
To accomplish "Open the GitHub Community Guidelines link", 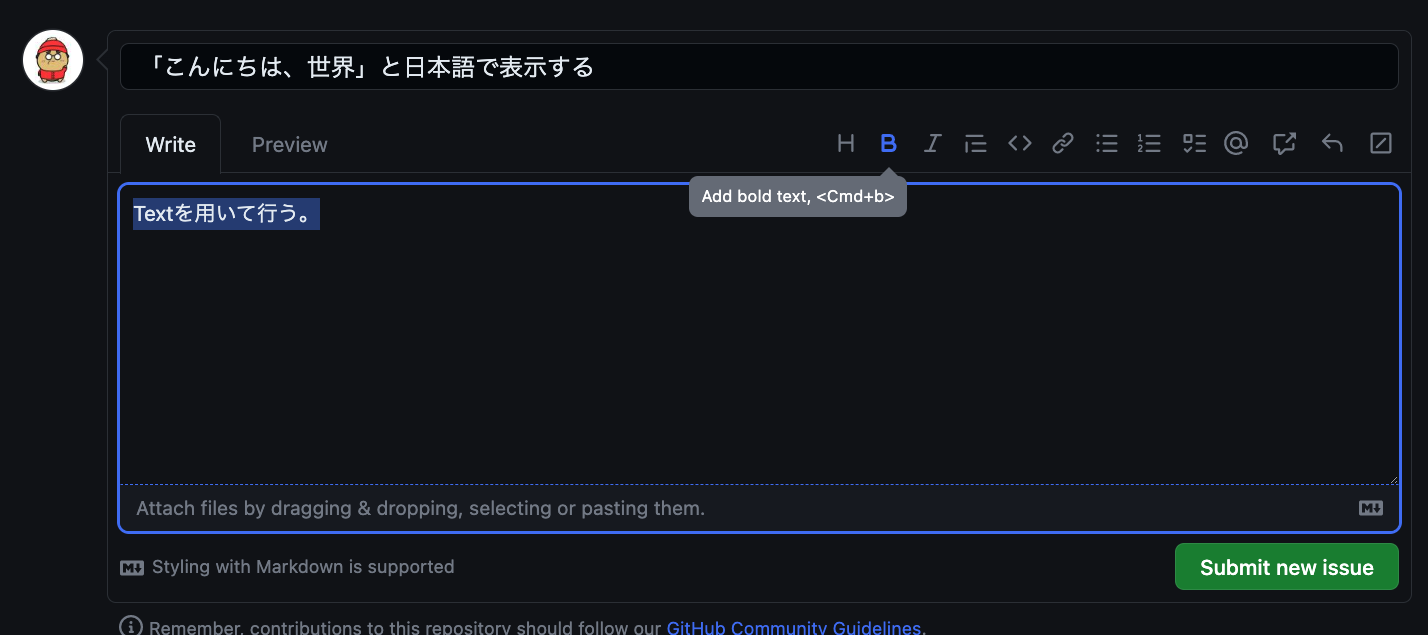I will (794, 626).
